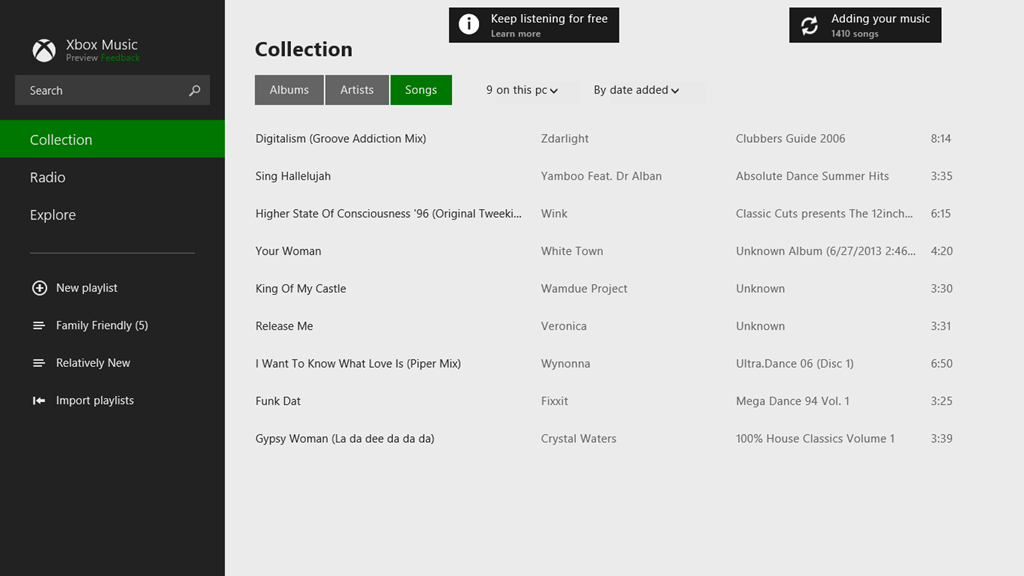Select song Gypsy Woman (La da dee da da da)
The height and width of the screenshot is (576, 1024).
(345, 439)
